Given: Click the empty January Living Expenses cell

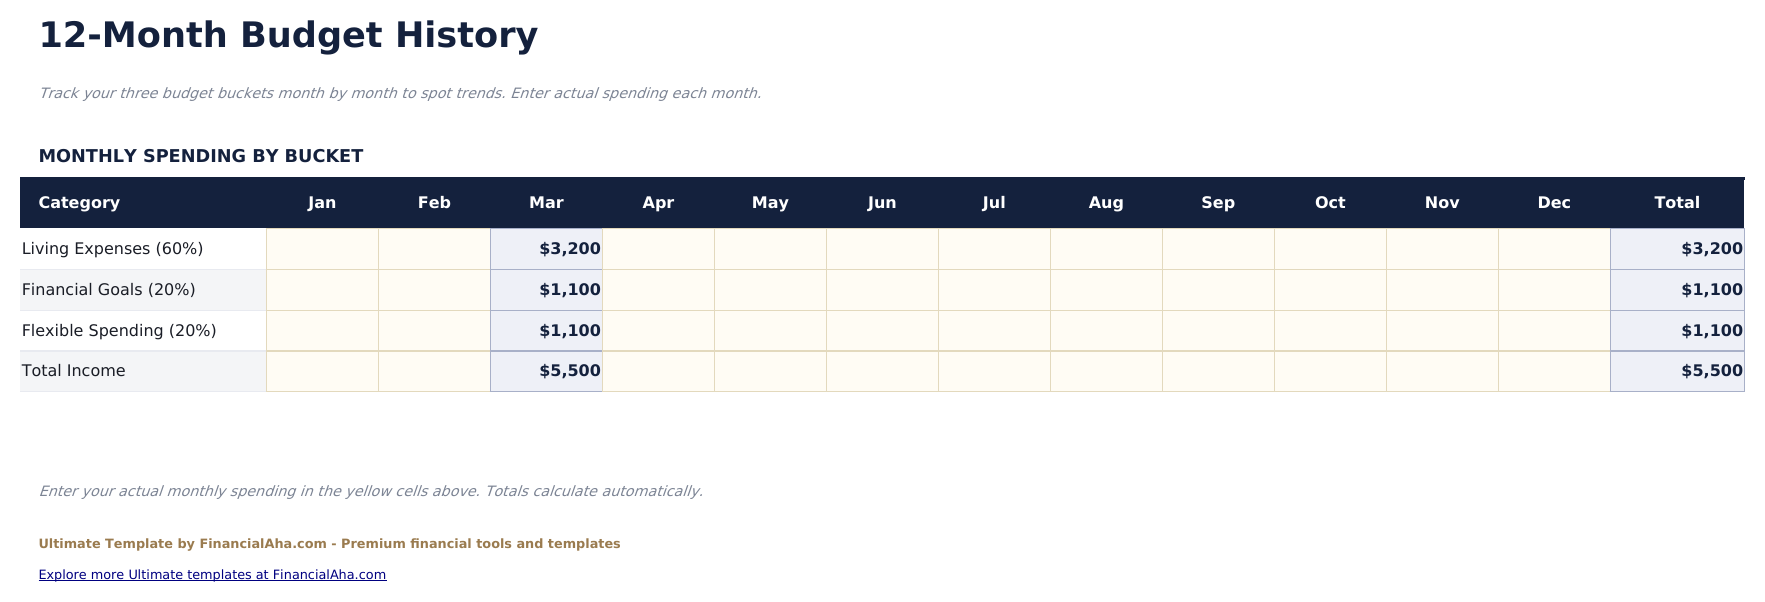Looking at the screenshot, I should pos(322,249).
